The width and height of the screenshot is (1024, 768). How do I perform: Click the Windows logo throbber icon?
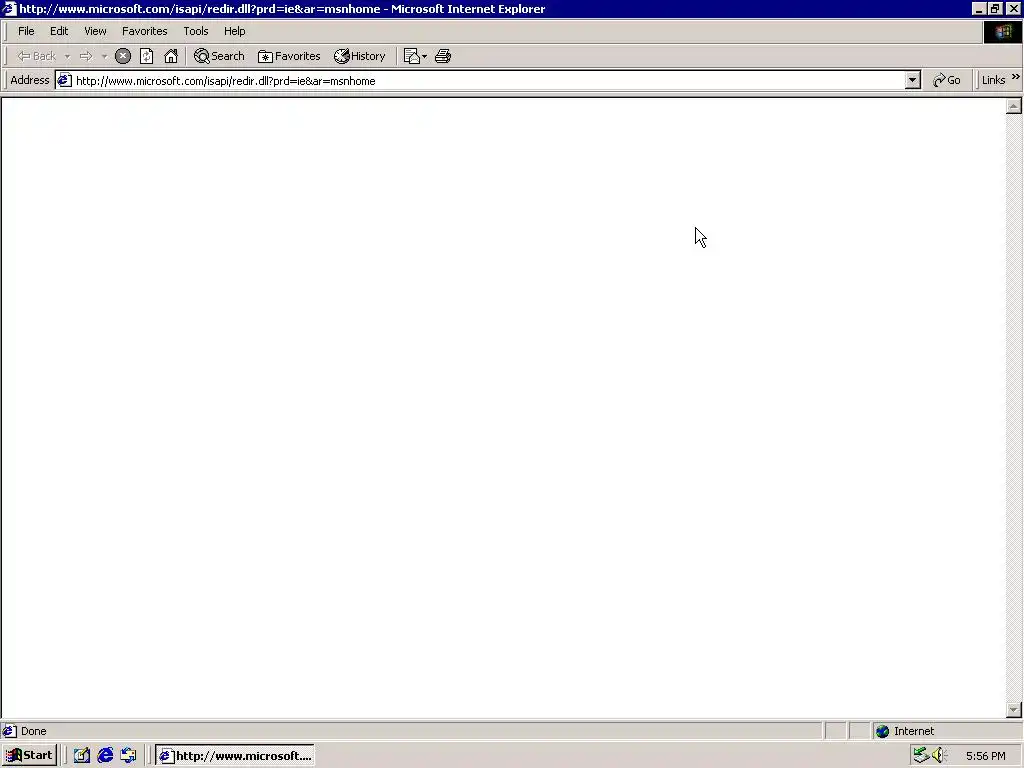point(1002,32)
